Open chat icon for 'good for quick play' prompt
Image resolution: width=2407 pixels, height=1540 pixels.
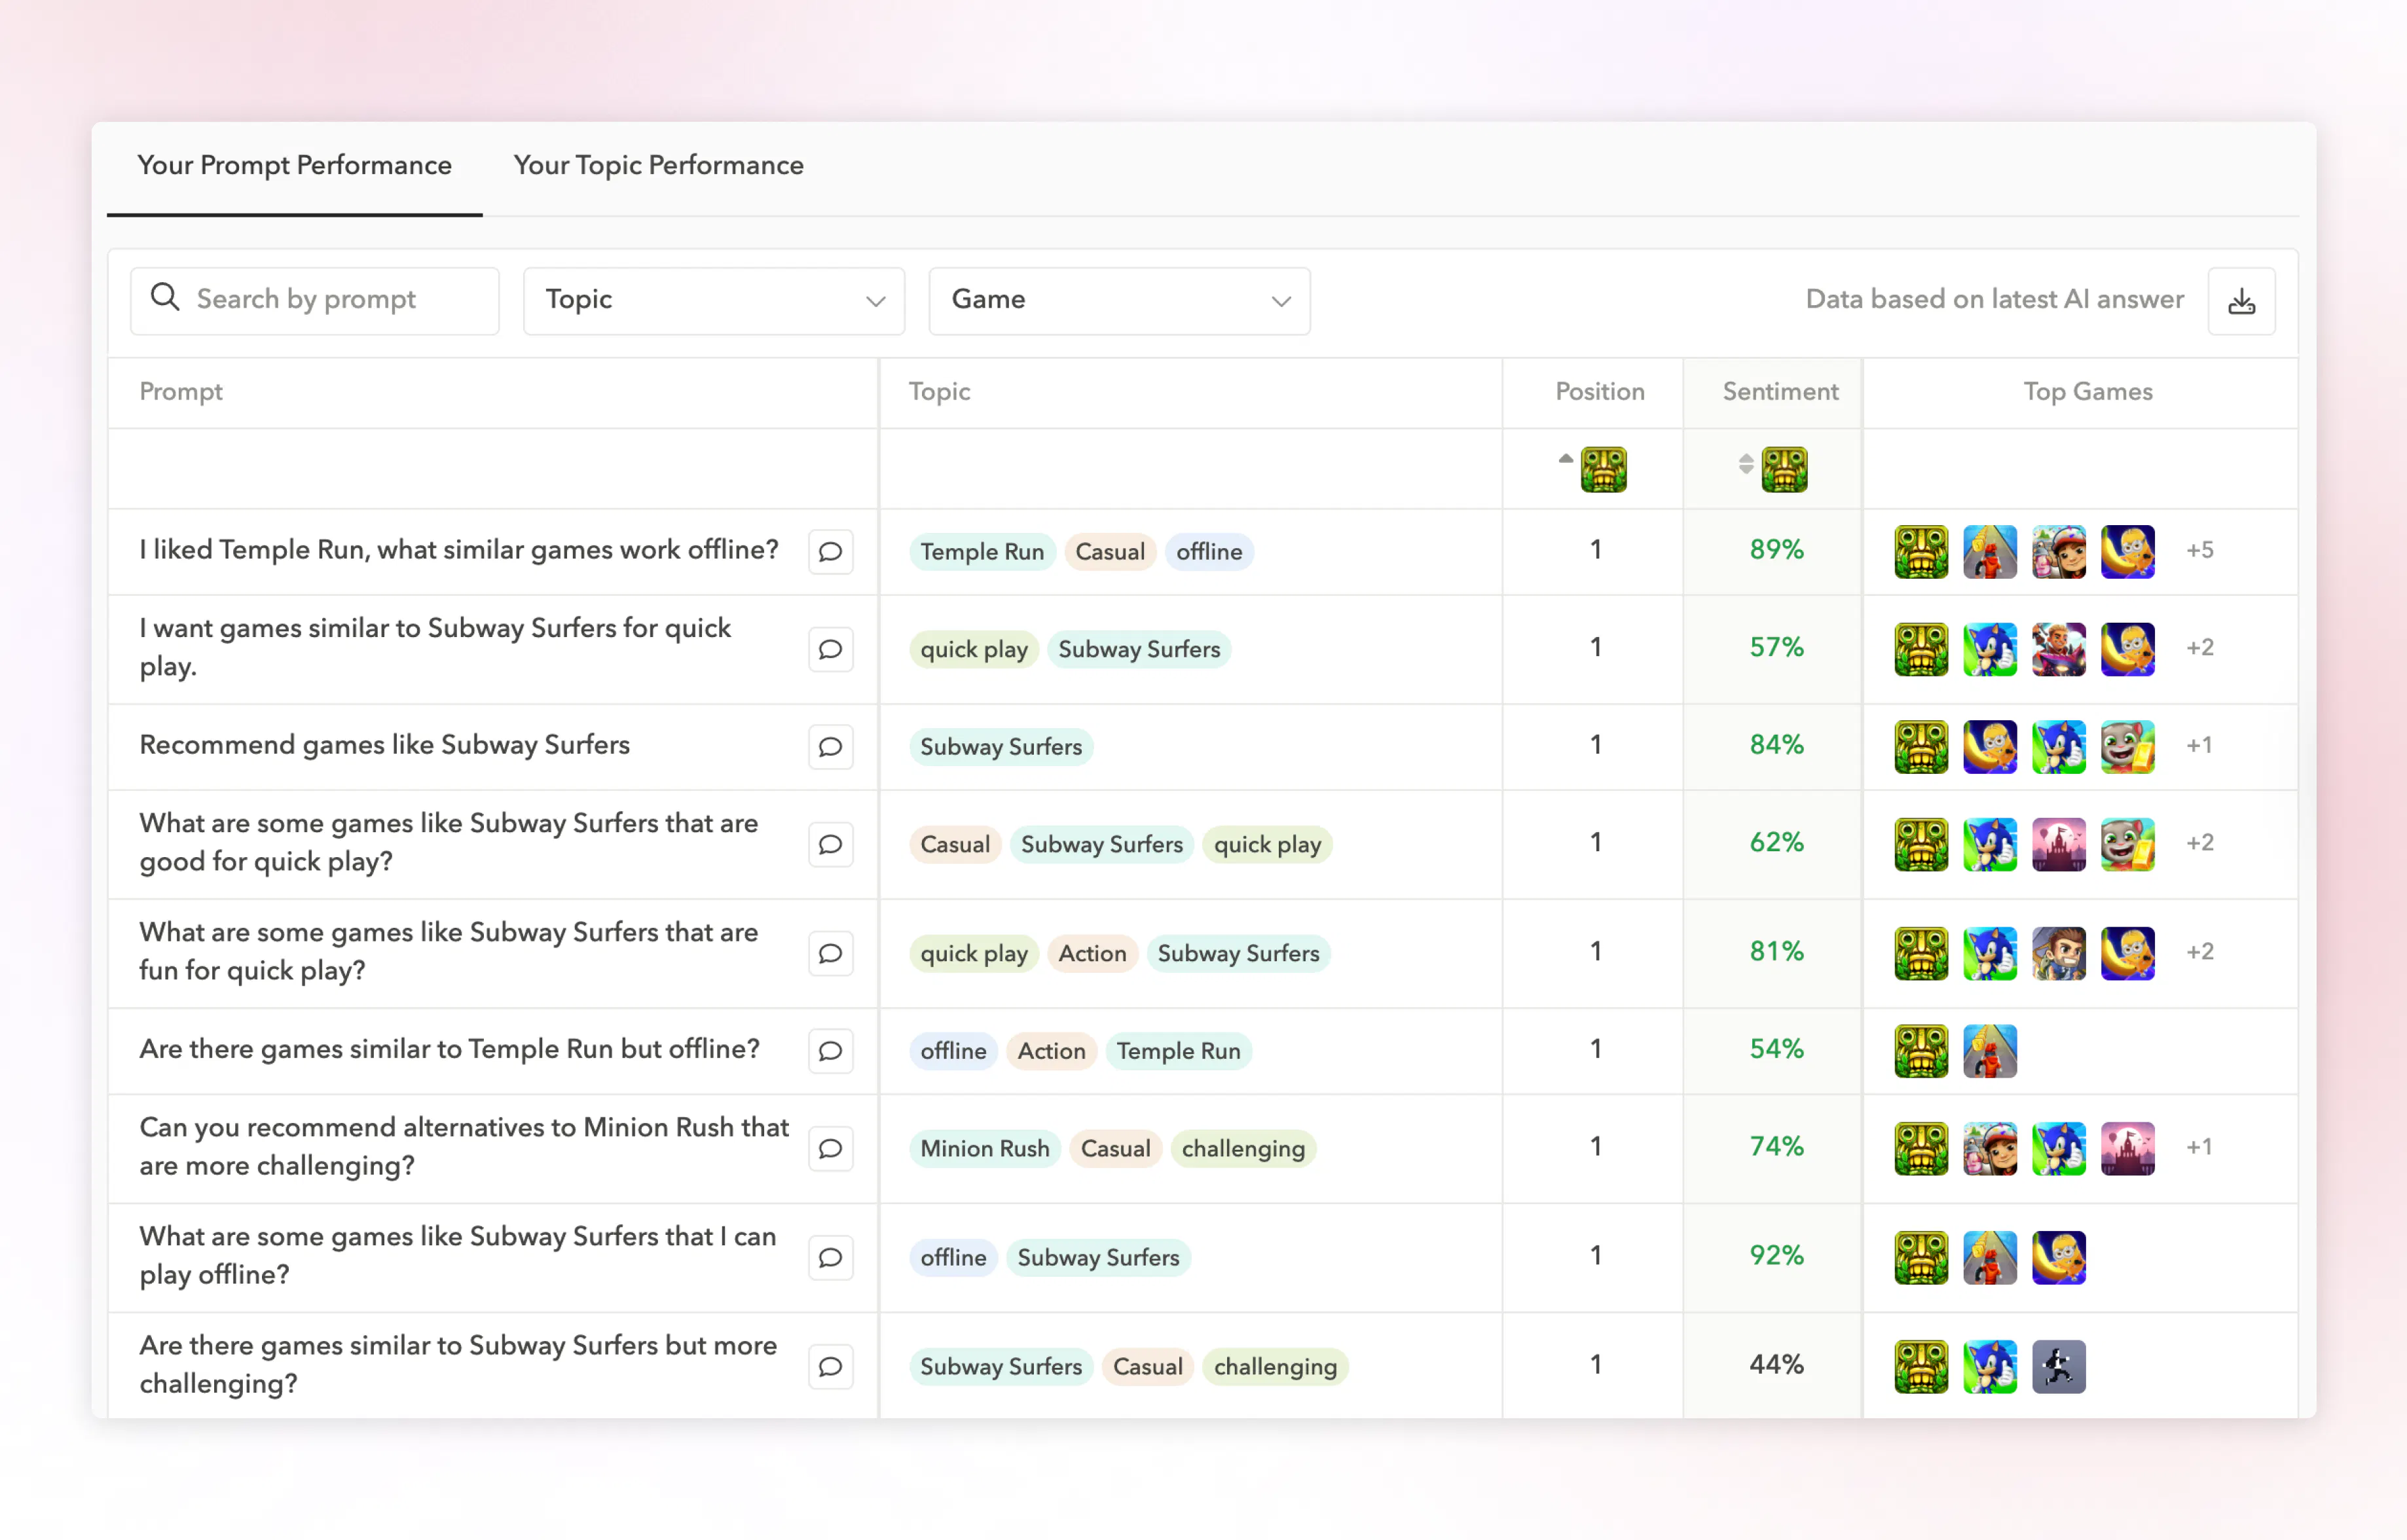830,844
